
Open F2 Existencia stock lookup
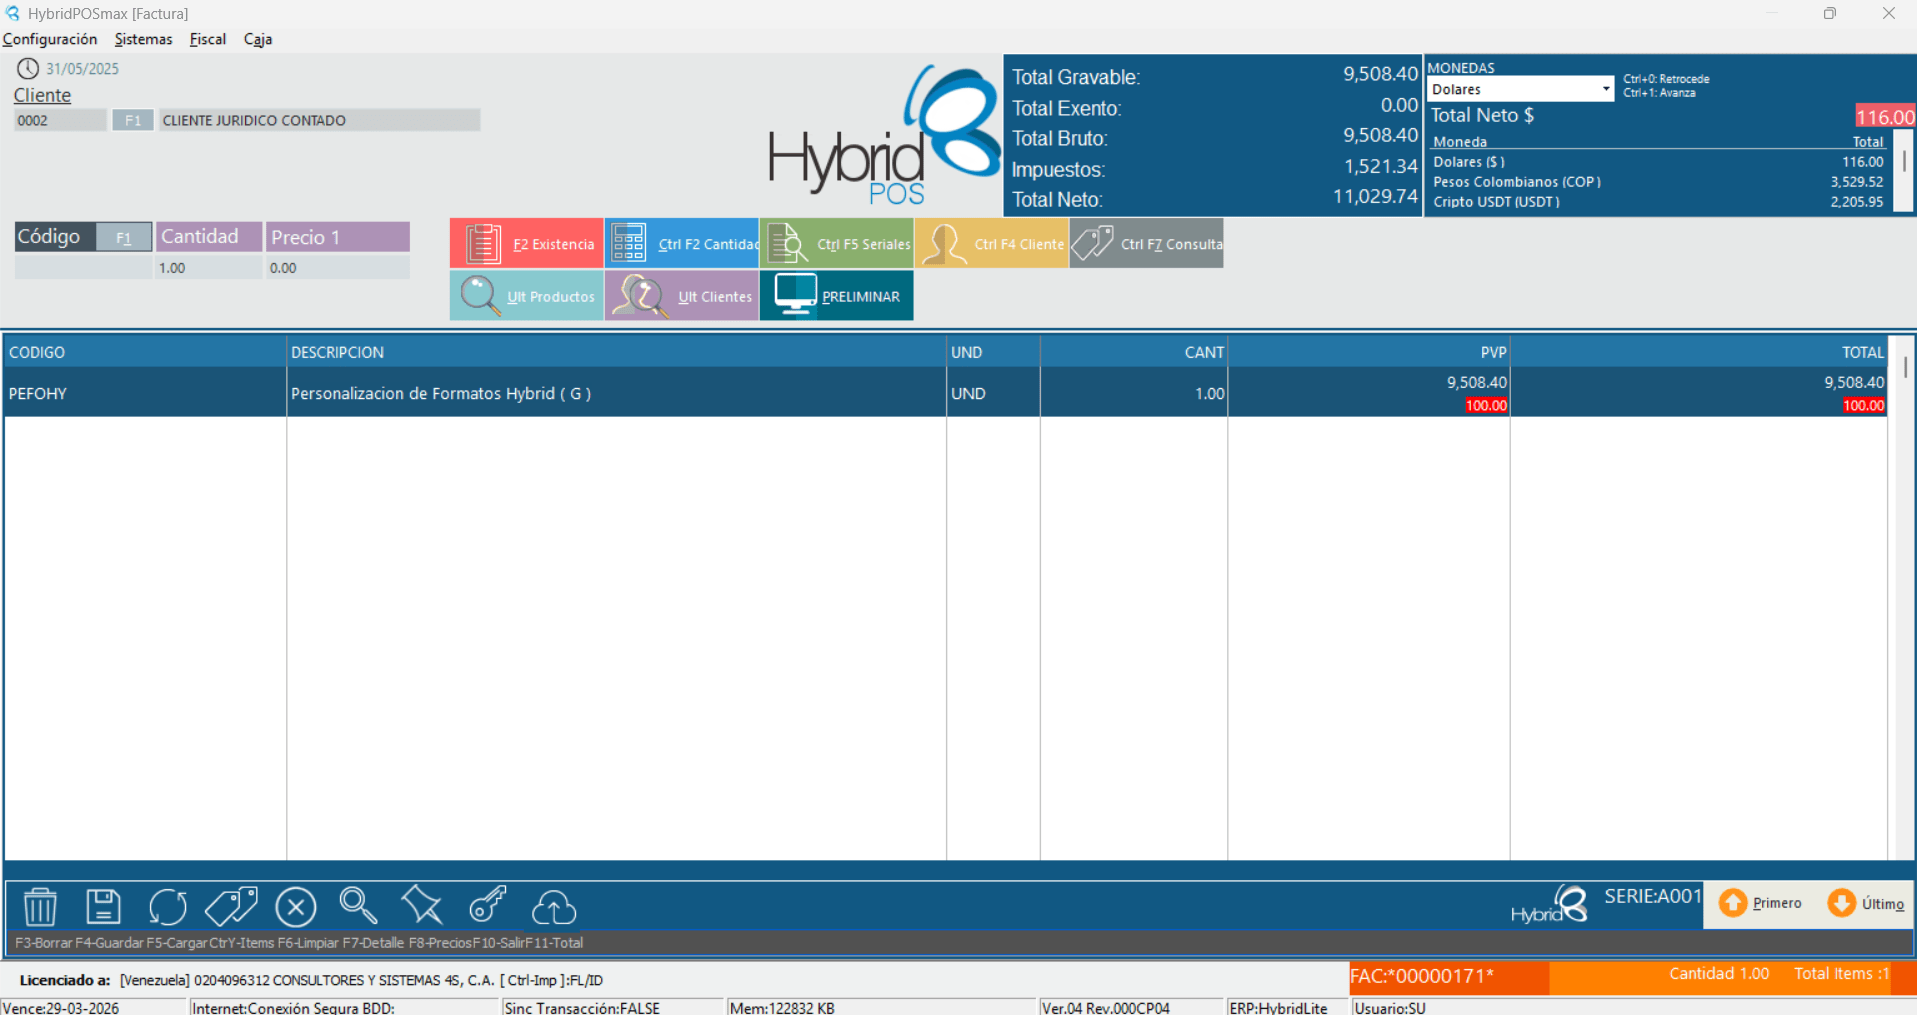coord(527,244)
